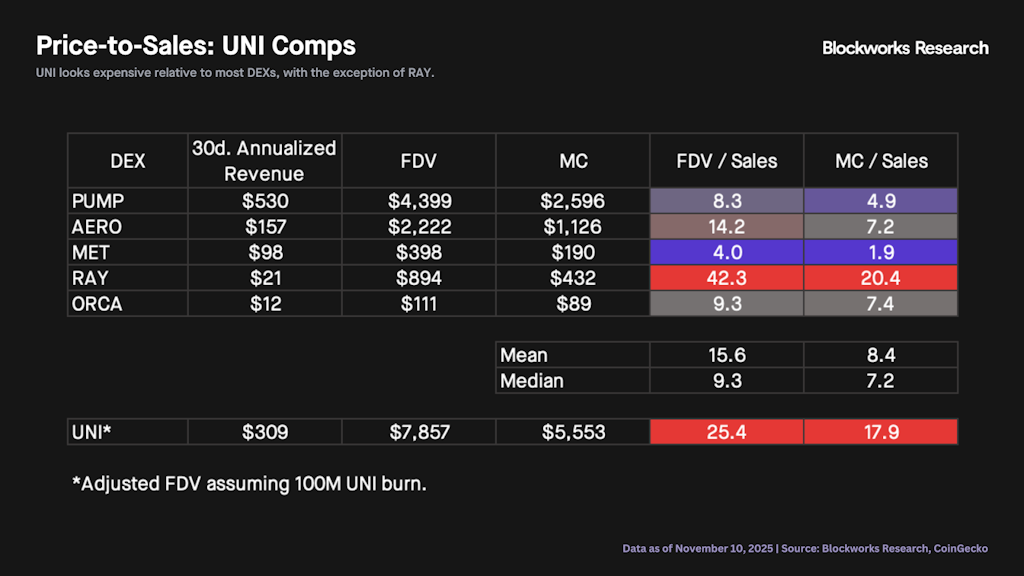Click the Median row label
Screen dimensions: 1024x576
(x=531, y=381)
